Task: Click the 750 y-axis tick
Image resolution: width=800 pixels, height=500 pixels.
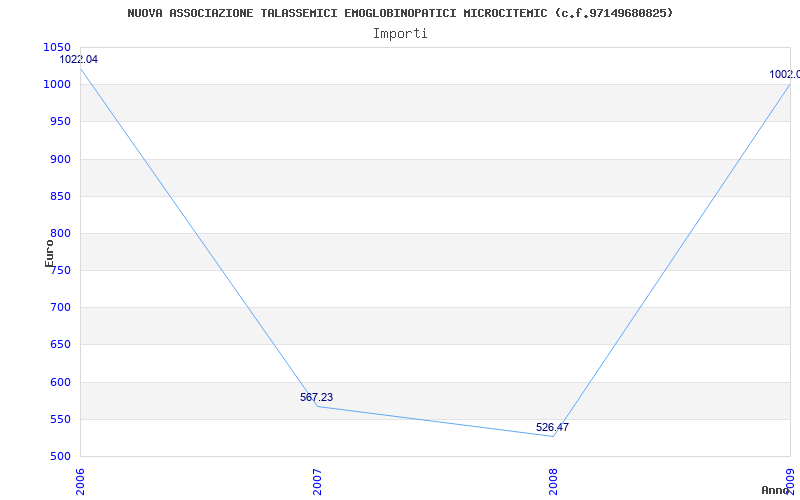Action: 60,270
